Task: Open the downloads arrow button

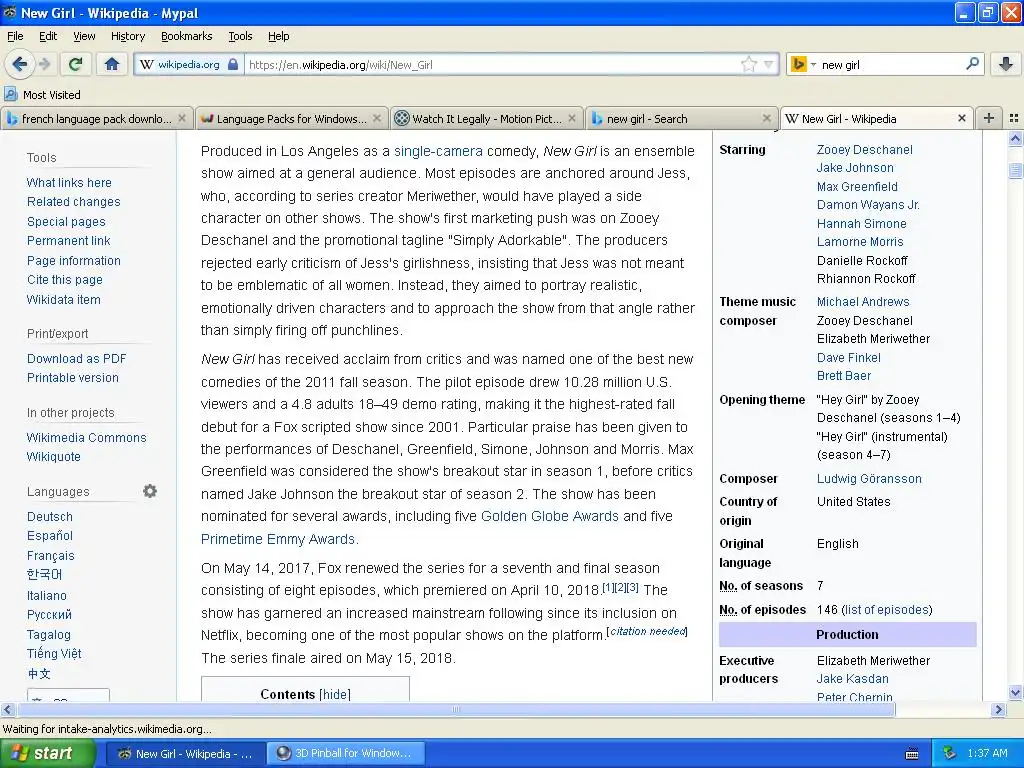Action: click(1006, 64)
